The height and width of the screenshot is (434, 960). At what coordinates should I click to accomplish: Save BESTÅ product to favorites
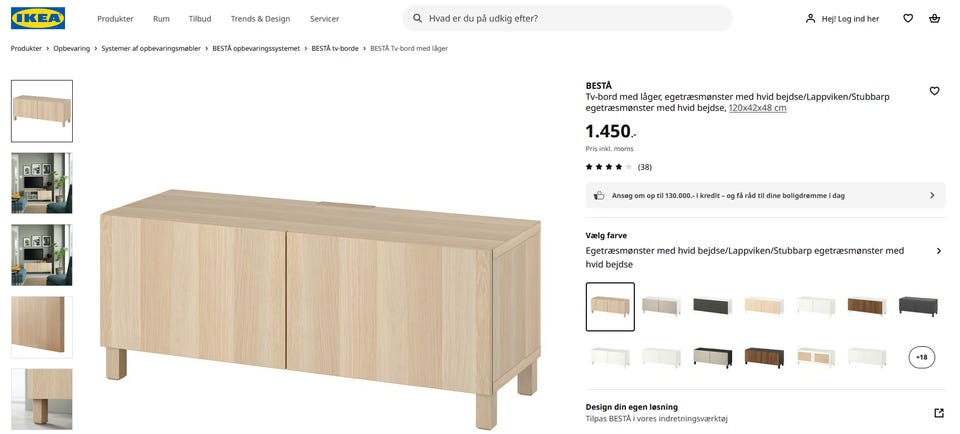pyautogui.click(x=934, y=91)
